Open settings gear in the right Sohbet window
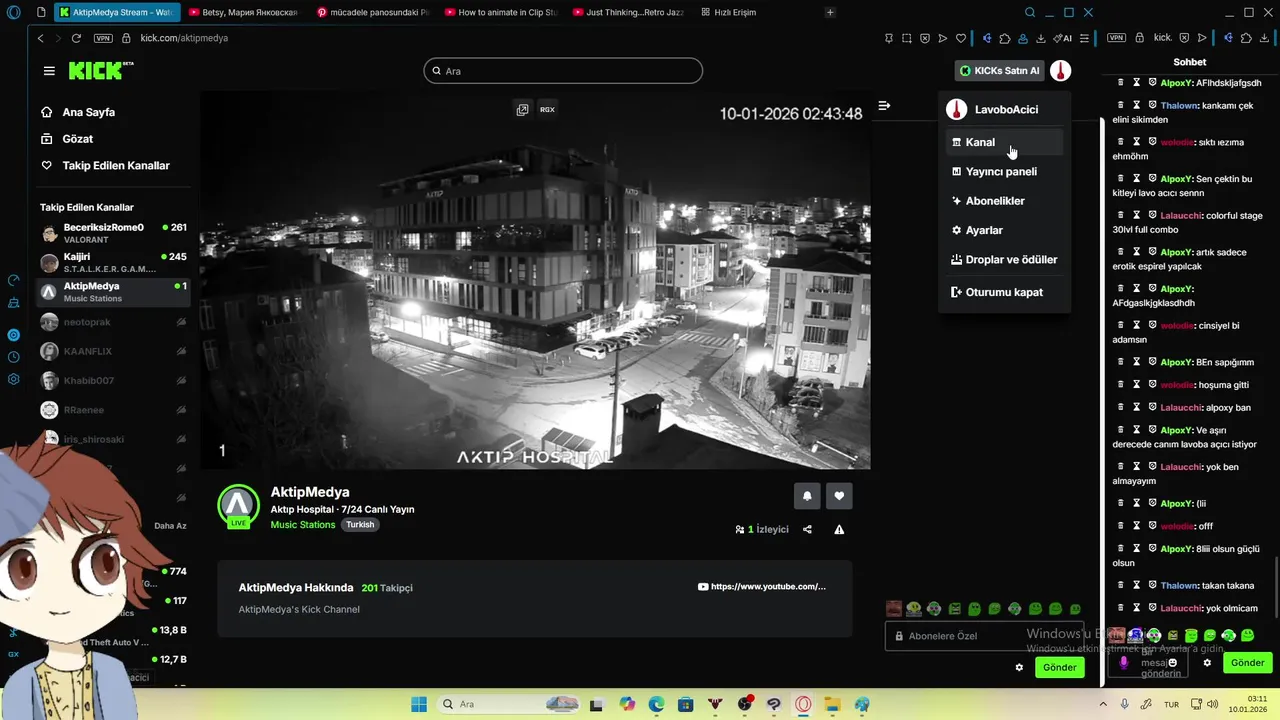 tap(1207, 663)
